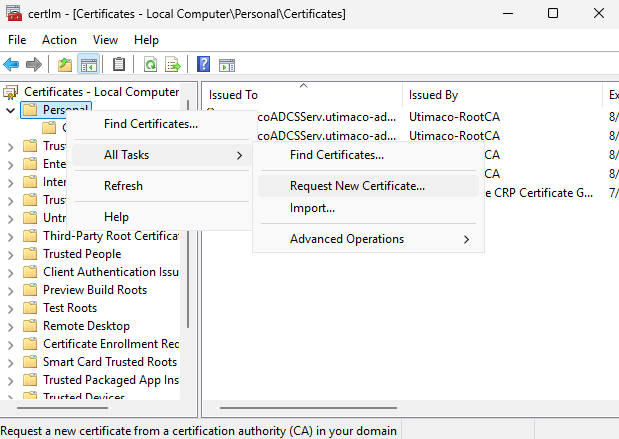Choose Request New Certificate from submenu

(x=357, y=185)
